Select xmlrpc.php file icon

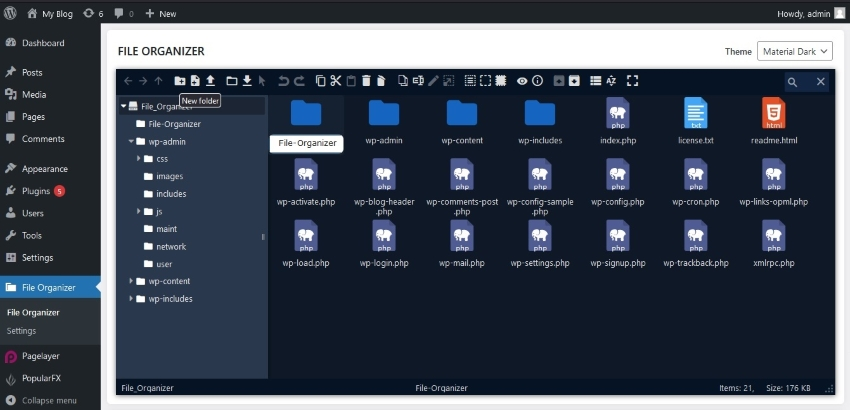click(x=774, y=236)
